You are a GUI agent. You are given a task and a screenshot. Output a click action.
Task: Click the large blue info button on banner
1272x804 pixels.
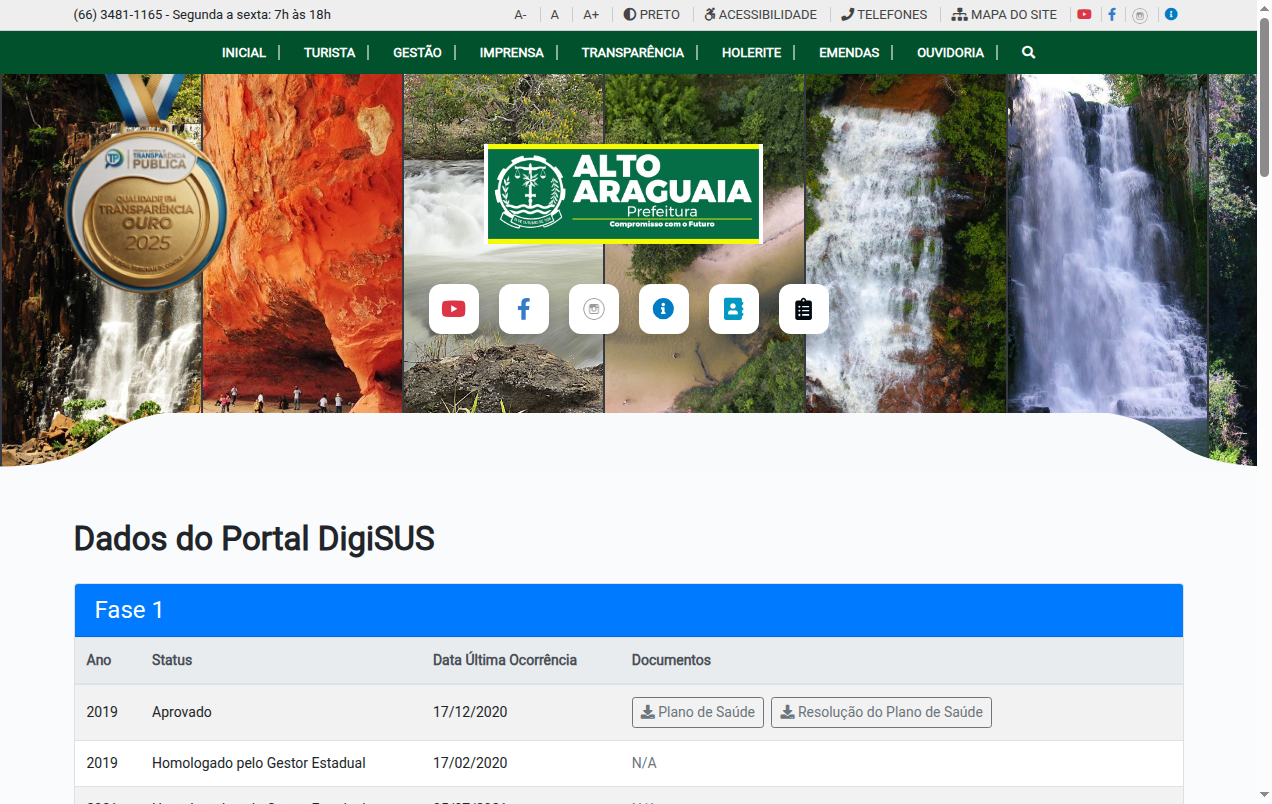click(x=664, y=309)
